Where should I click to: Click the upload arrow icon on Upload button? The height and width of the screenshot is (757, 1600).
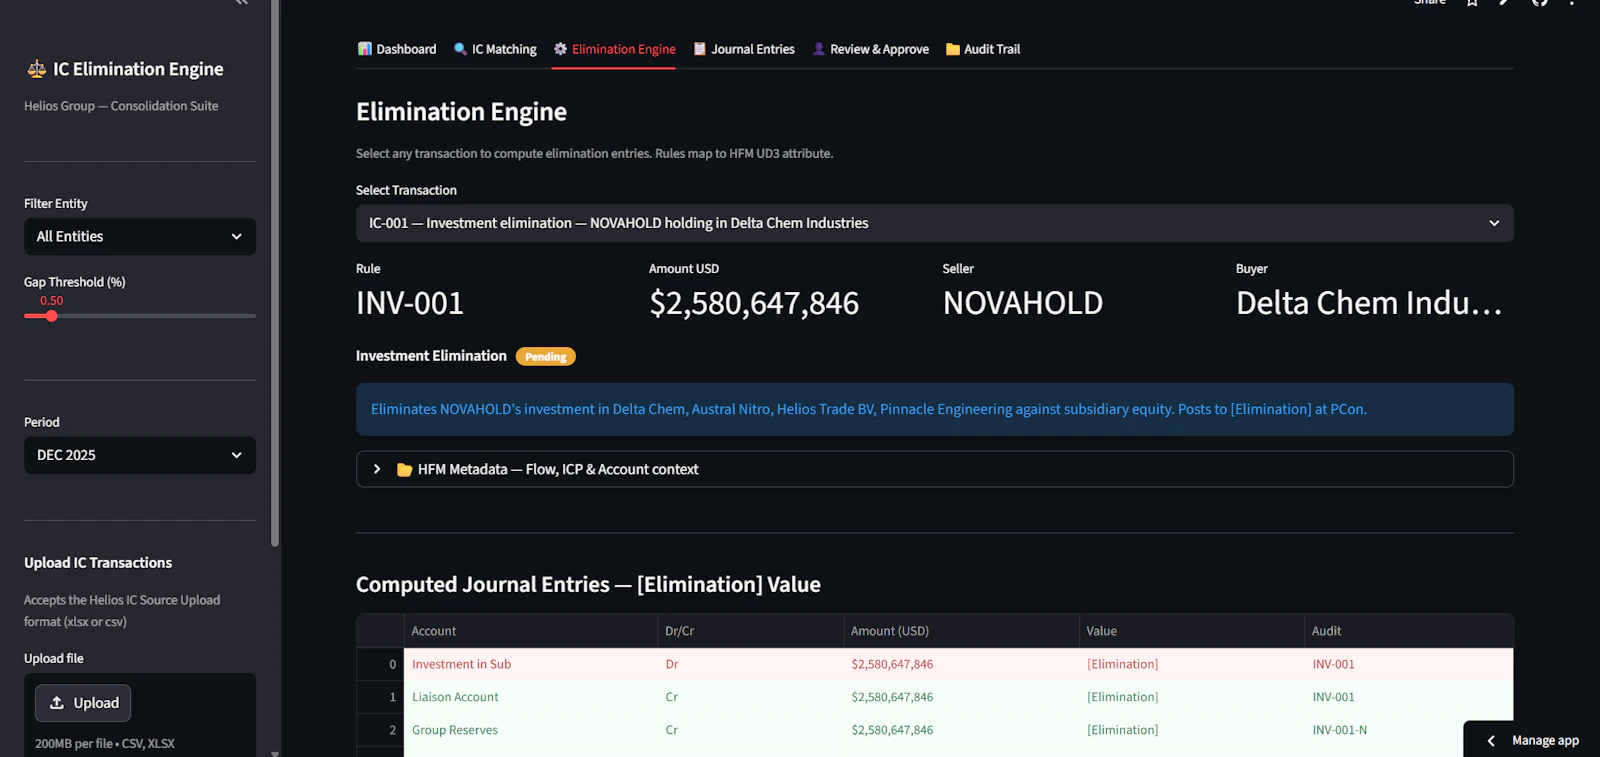coord(57,703)
